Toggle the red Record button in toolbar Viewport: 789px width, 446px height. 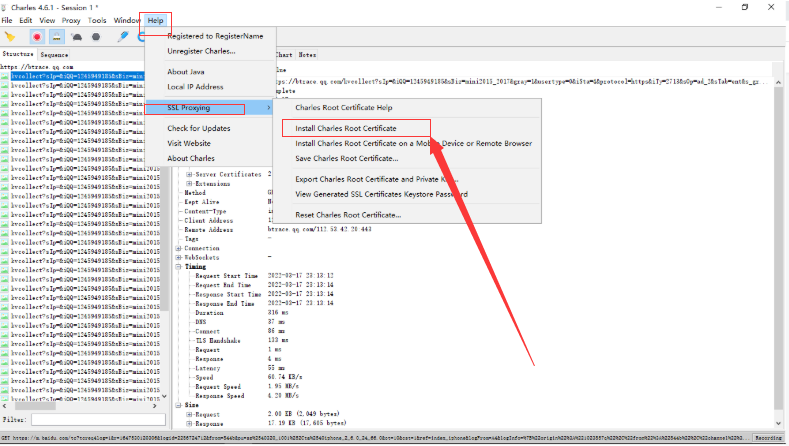[x=37, y=37]
